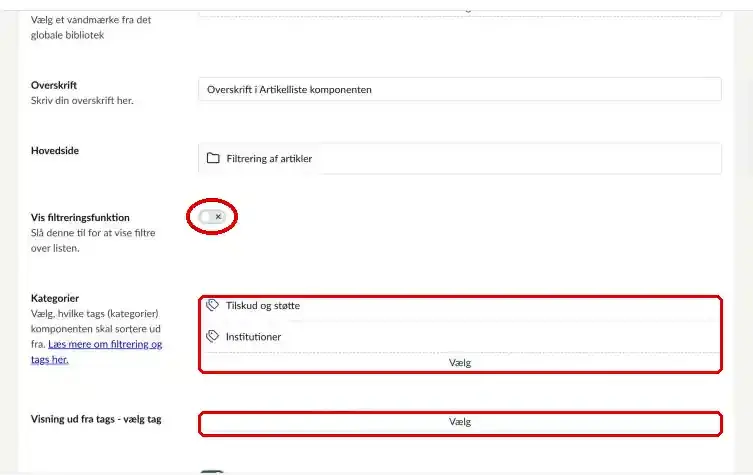The image size is (753, 475).
Task: Click the Hovedside field label
Action: pyautogui.click(x=55, y=151)
